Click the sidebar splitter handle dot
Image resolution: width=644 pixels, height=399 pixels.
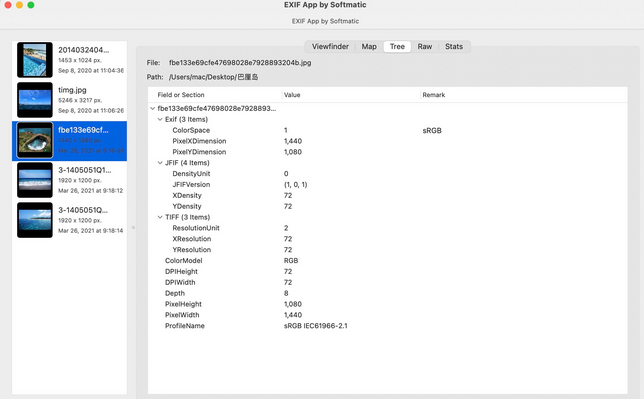click(133, 227)
